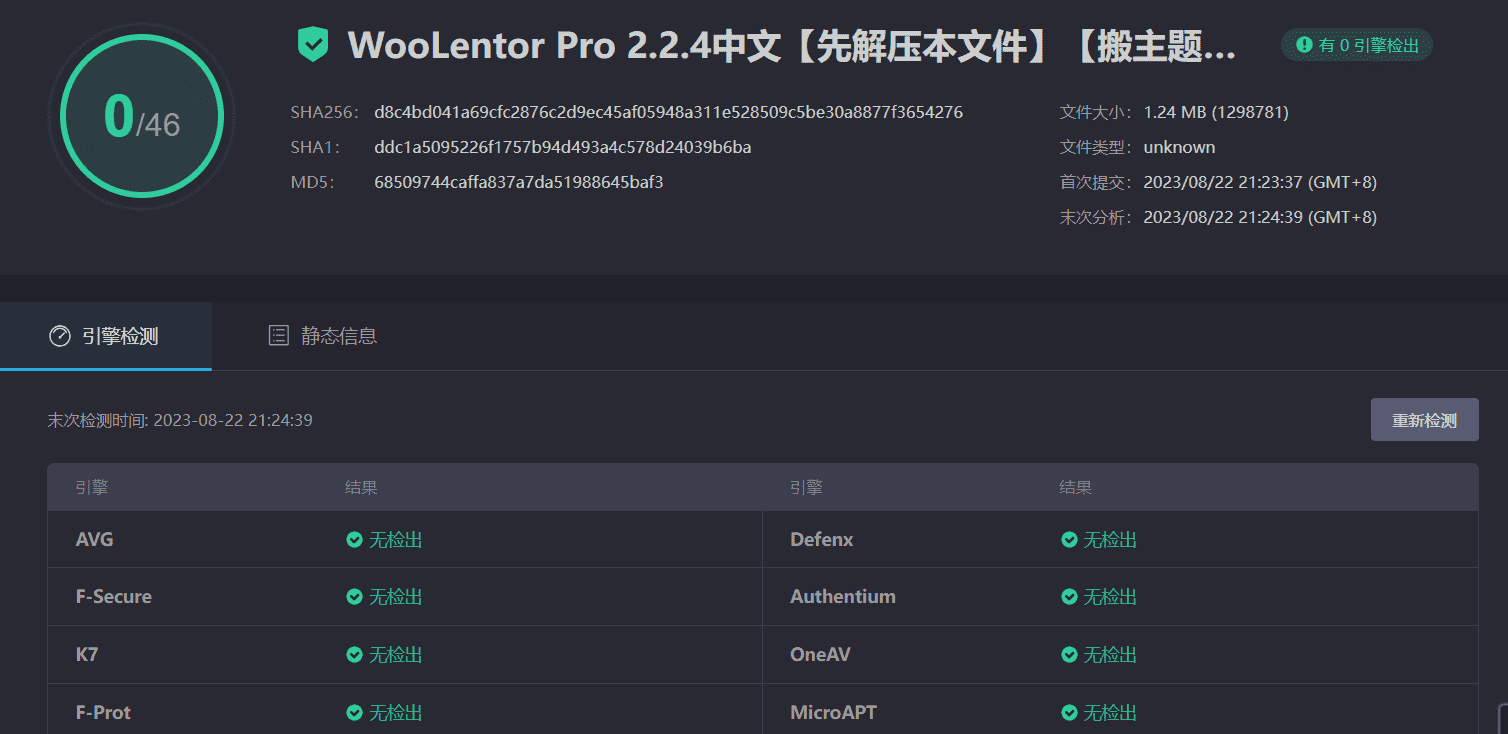
Task: Click the gauge icon on the 引擎检测 tab
Action: click(60, 336)
